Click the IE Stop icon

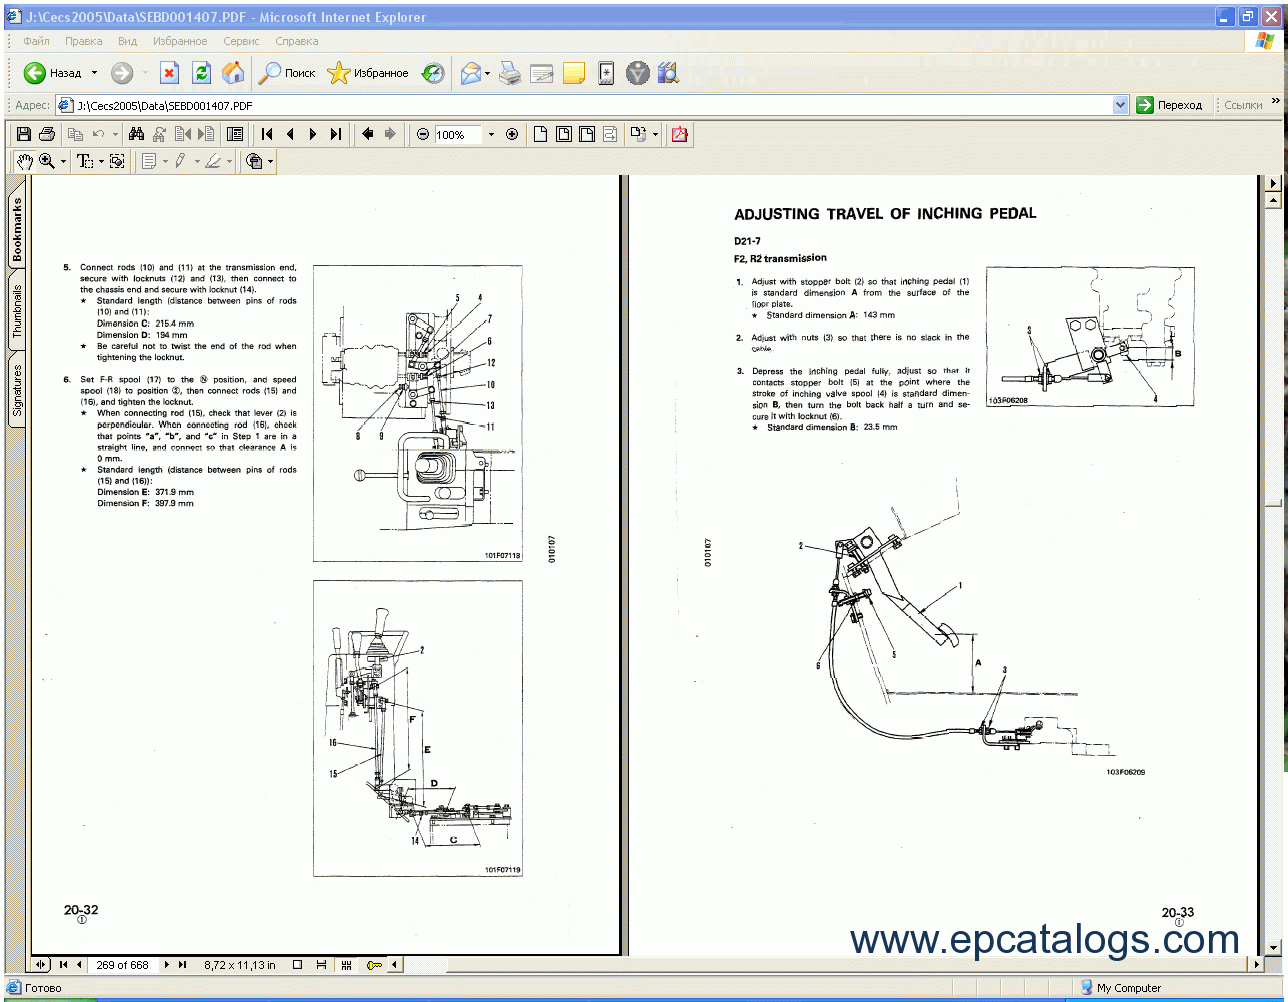click(170, 73)
